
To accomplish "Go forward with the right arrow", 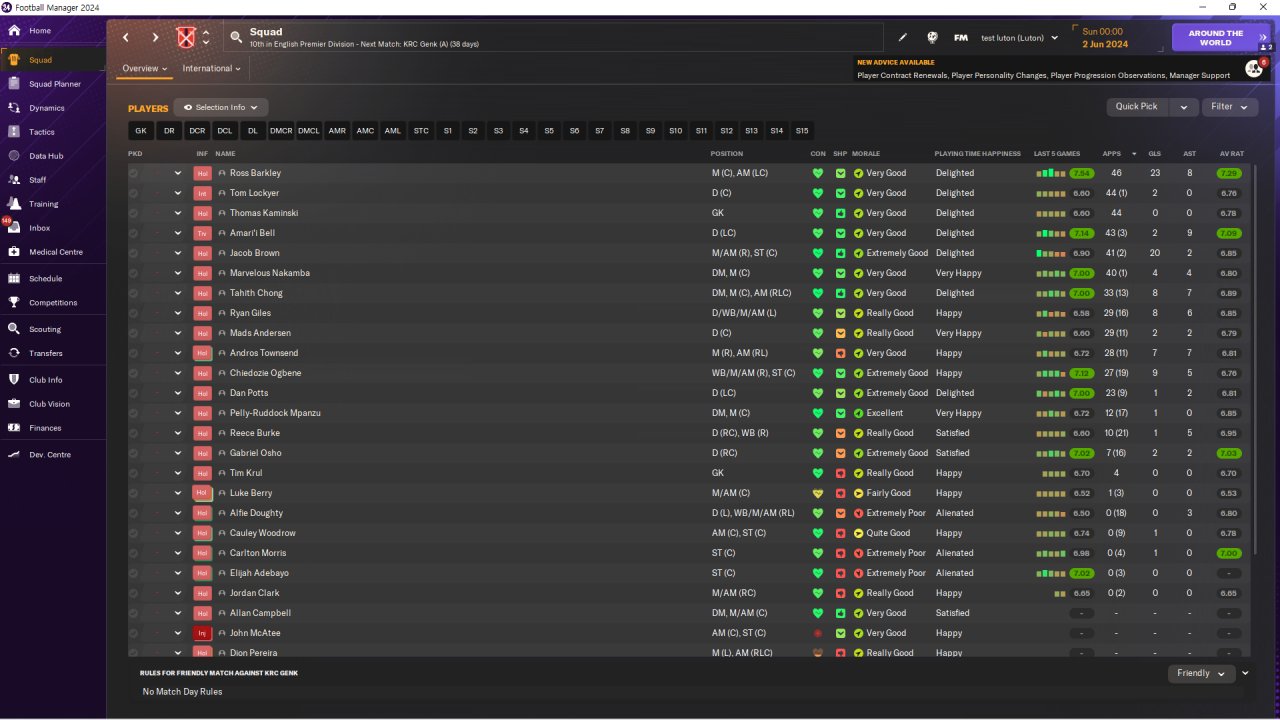I will coord(155,38).
